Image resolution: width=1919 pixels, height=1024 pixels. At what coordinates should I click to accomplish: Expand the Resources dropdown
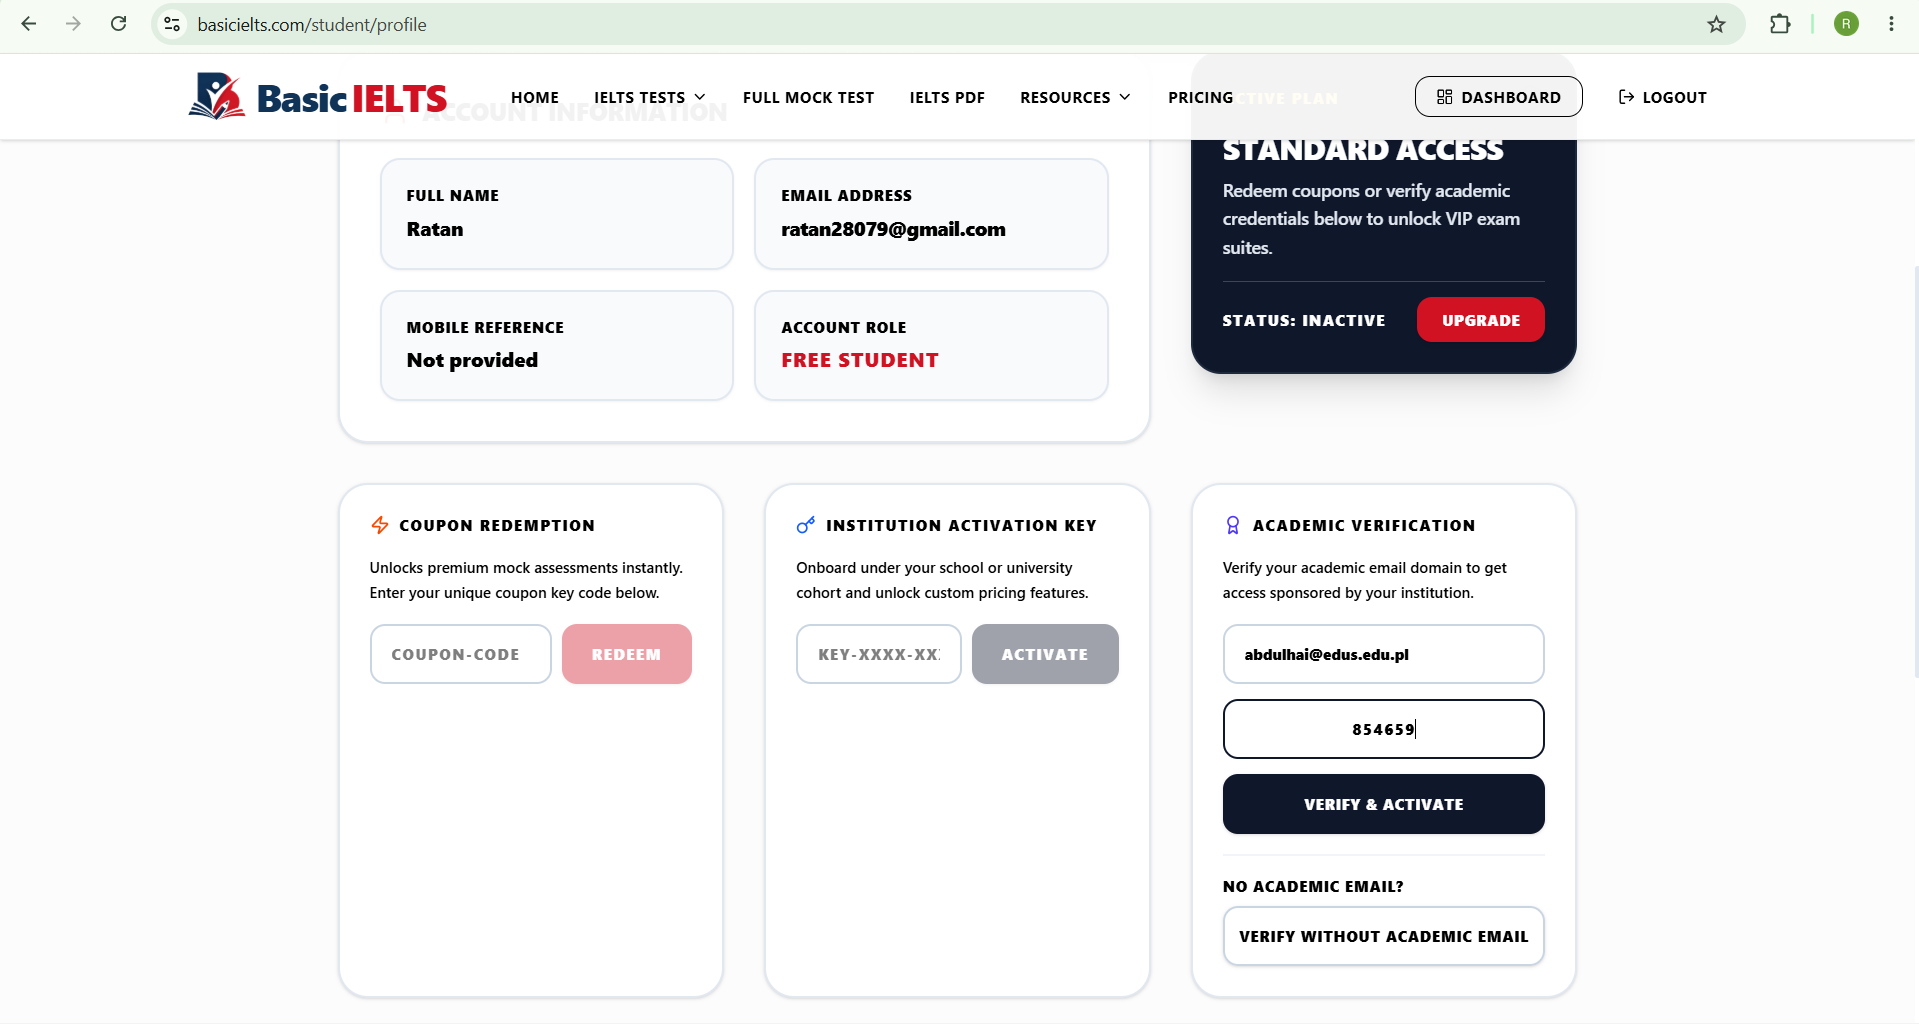click(1076, 97)
